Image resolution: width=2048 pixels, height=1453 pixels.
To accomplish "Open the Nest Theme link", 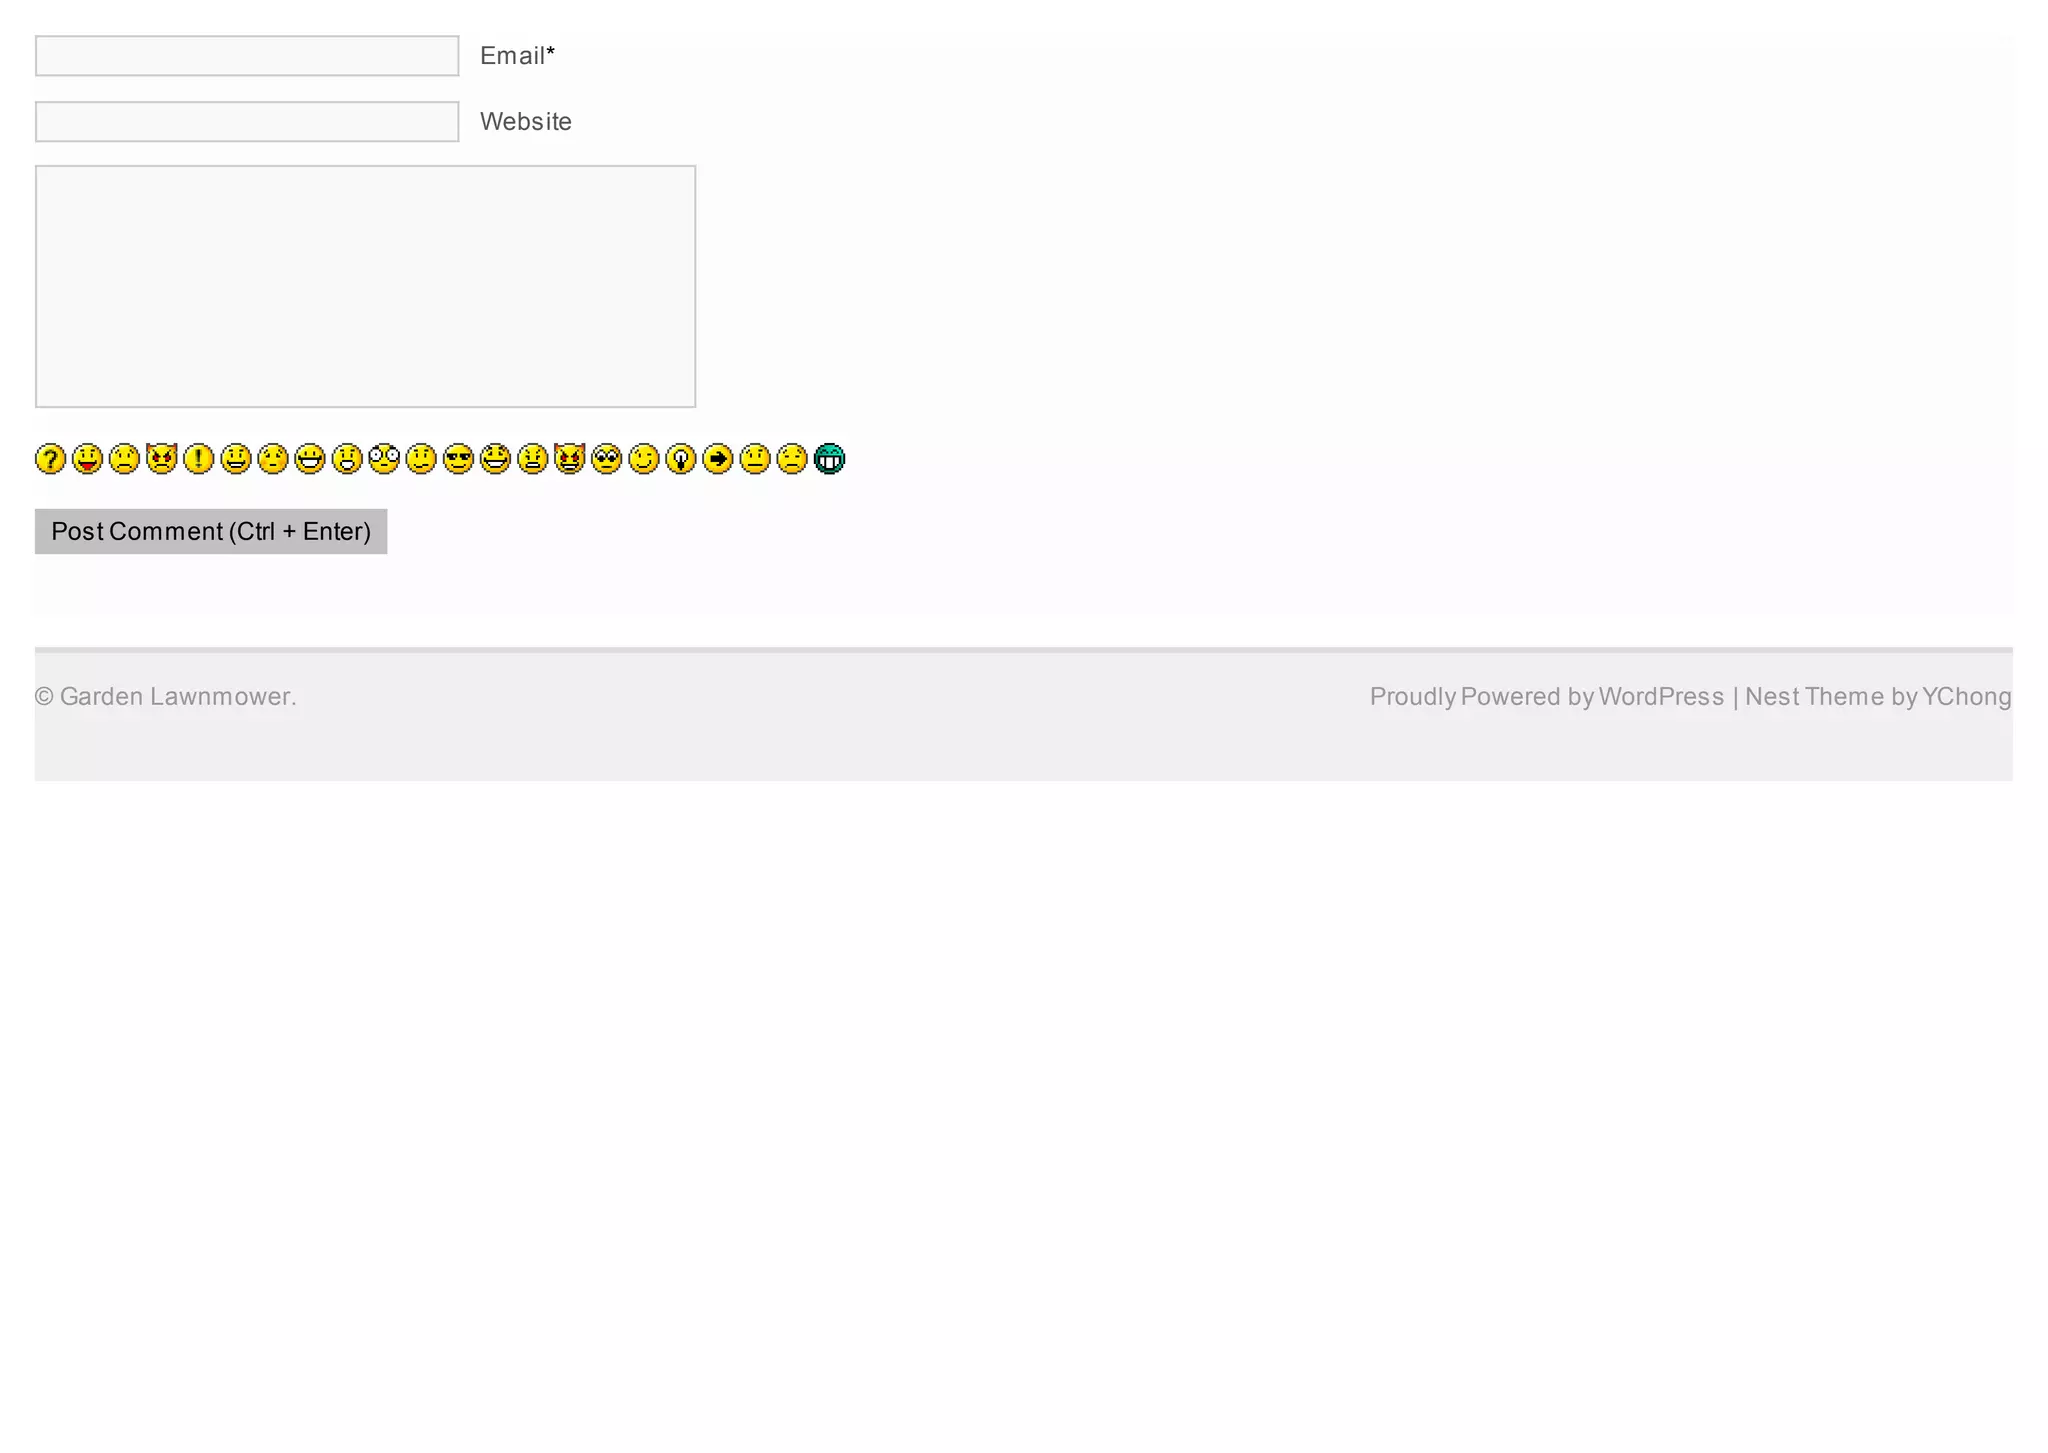I will [x=1814, y=697].
